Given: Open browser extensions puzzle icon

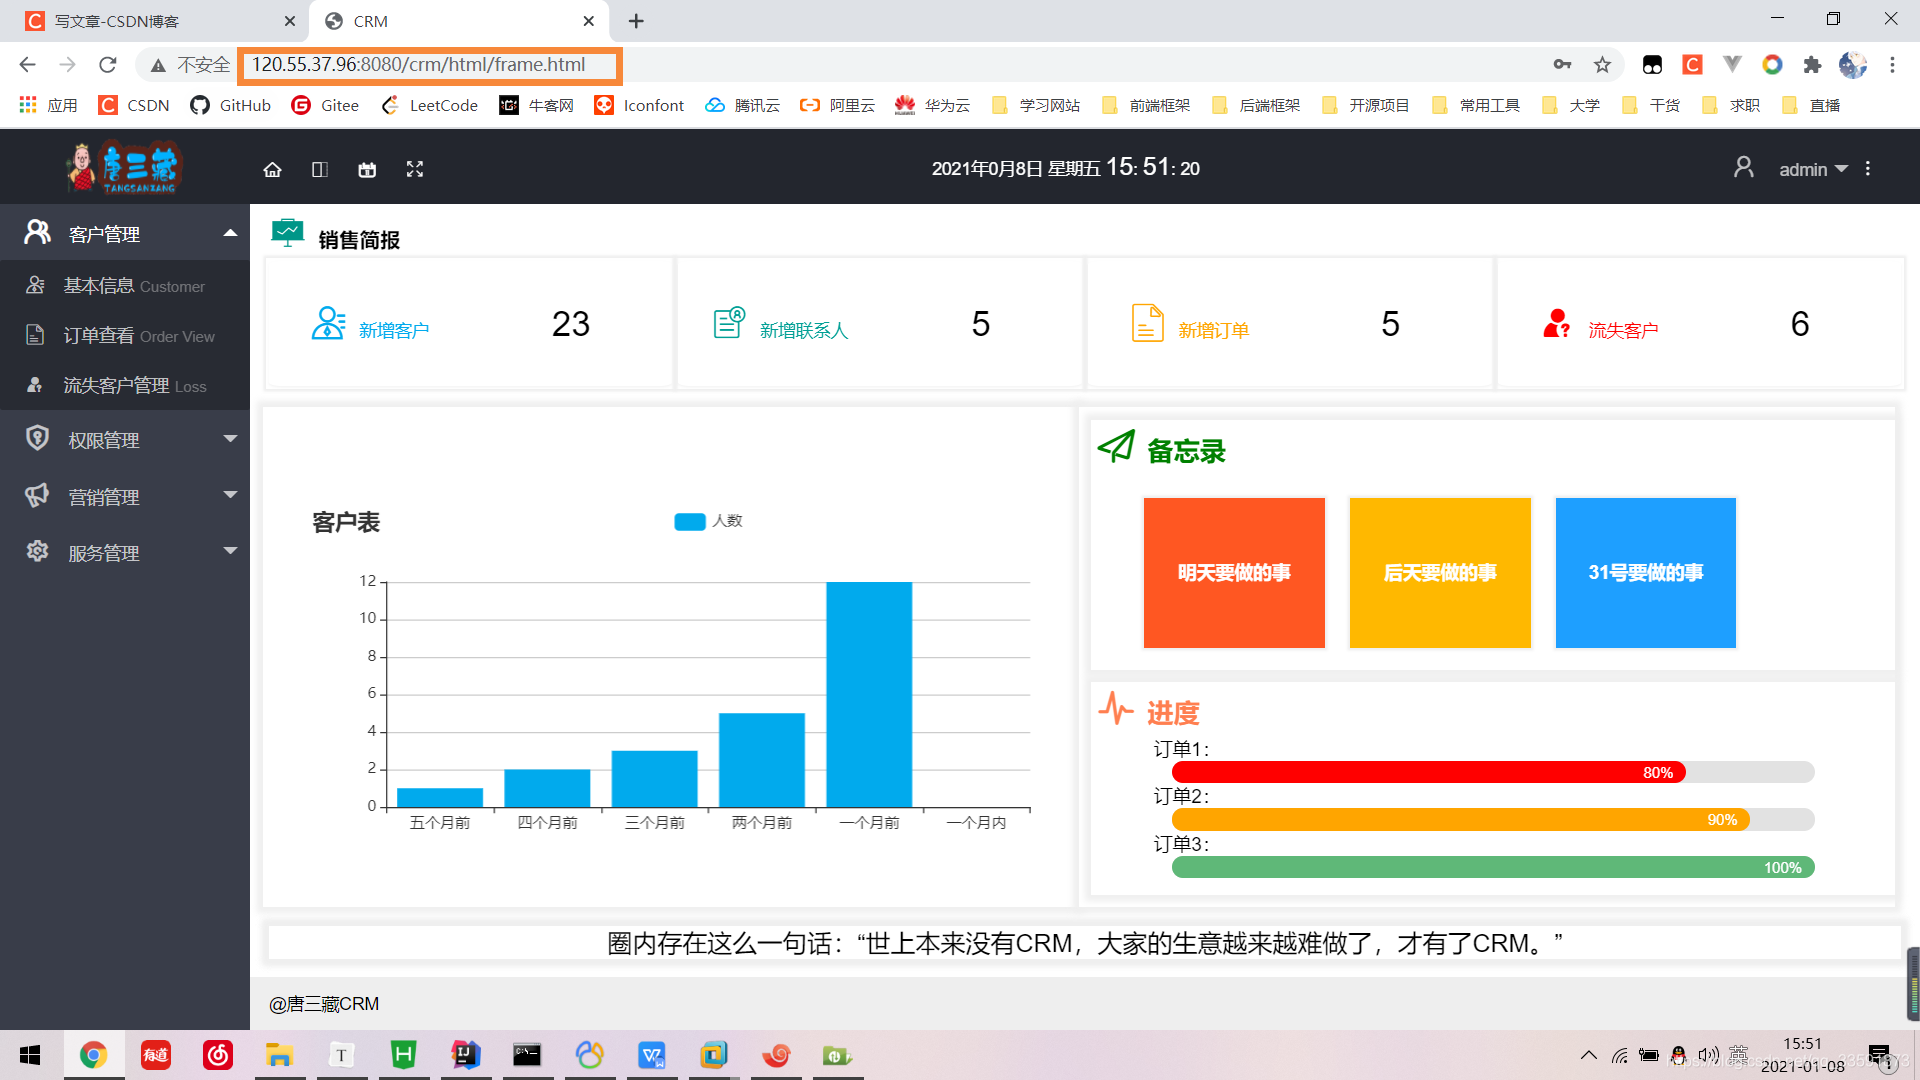Looking at the screenshot, I should [1812, 65].
